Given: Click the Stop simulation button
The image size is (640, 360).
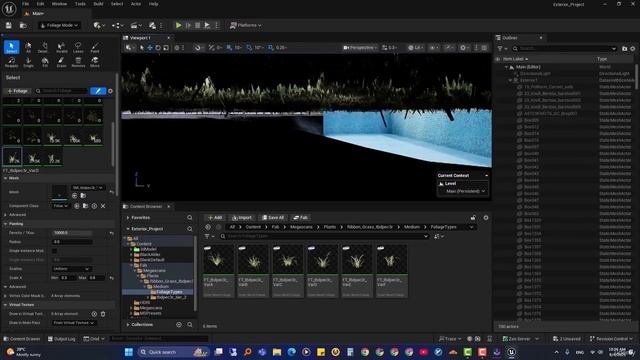Looking at the screenshot, I should point(198,25).
